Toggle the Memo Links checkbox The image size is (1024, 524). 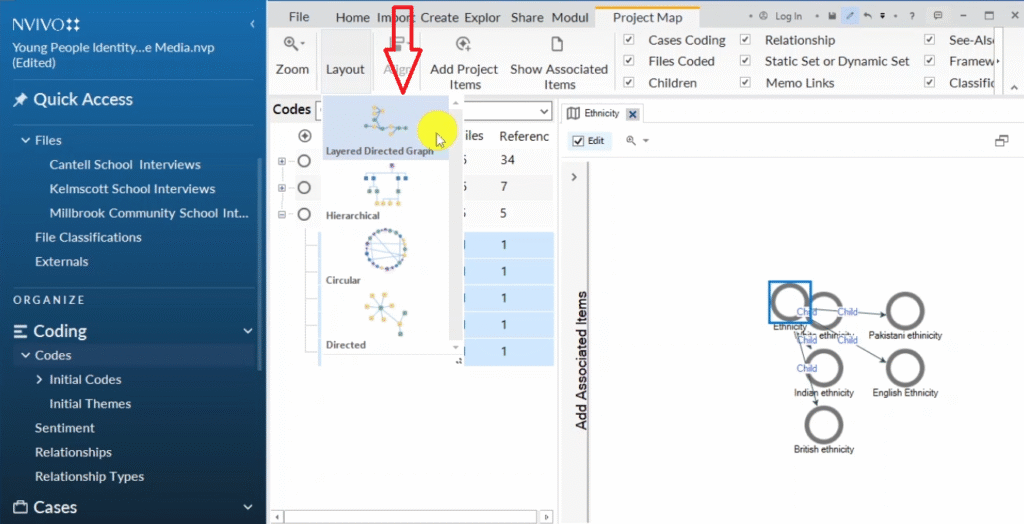[x=746, y=83]
